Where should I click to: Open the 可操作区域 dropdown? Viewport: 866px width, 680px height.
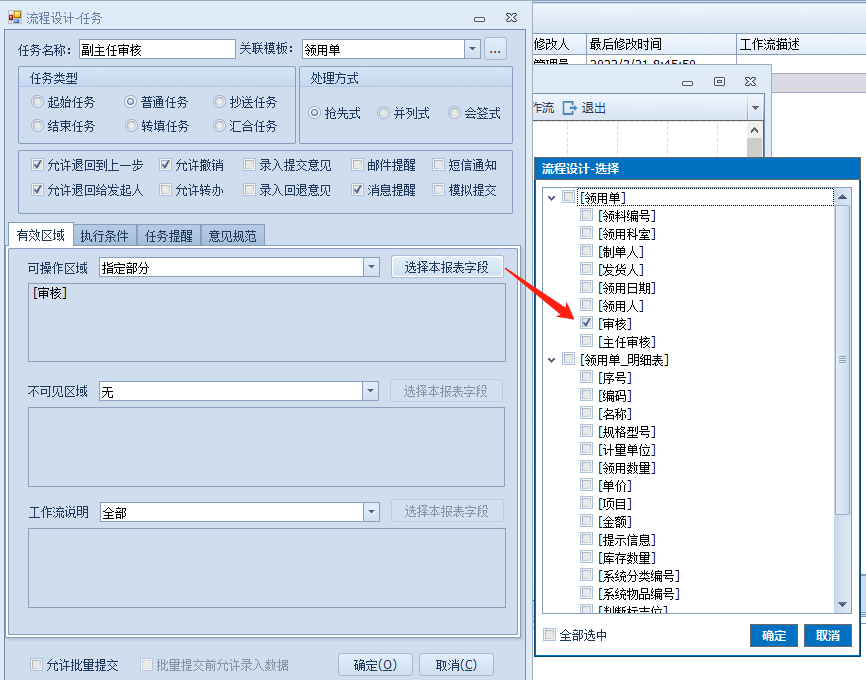coord(371,267)
